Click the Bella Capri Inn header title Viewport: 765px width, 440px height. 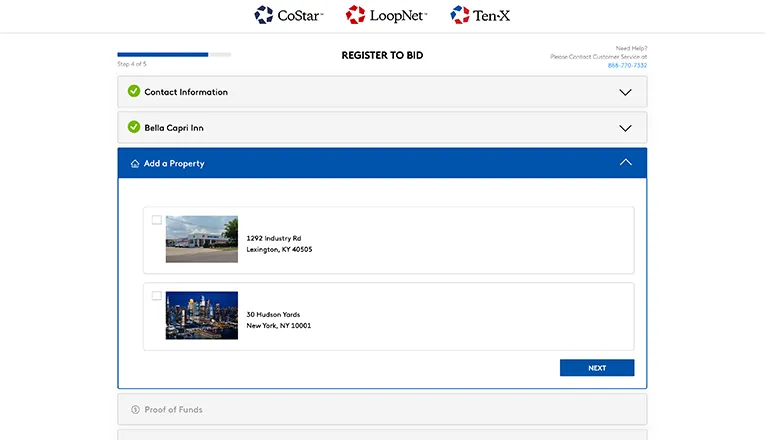[174, 128]
